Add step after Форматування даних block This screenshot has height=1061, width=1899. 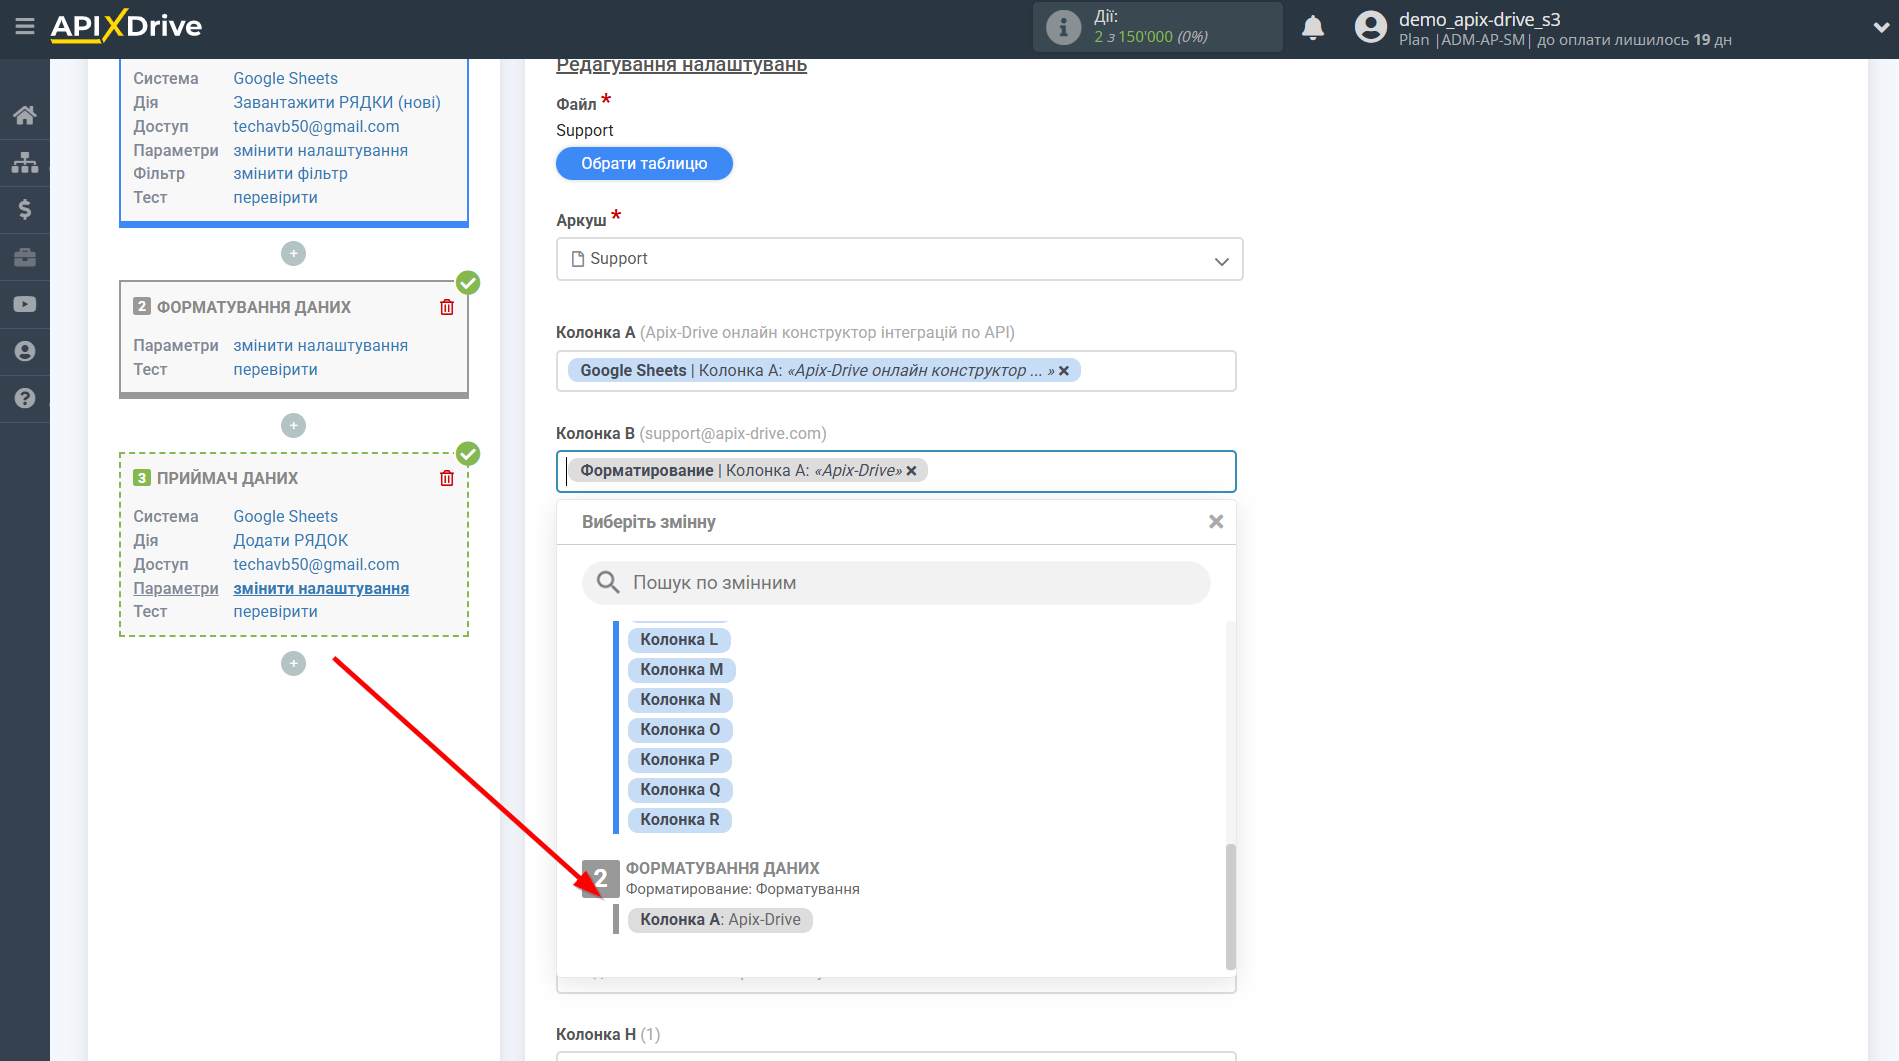[x=293, y=426]
